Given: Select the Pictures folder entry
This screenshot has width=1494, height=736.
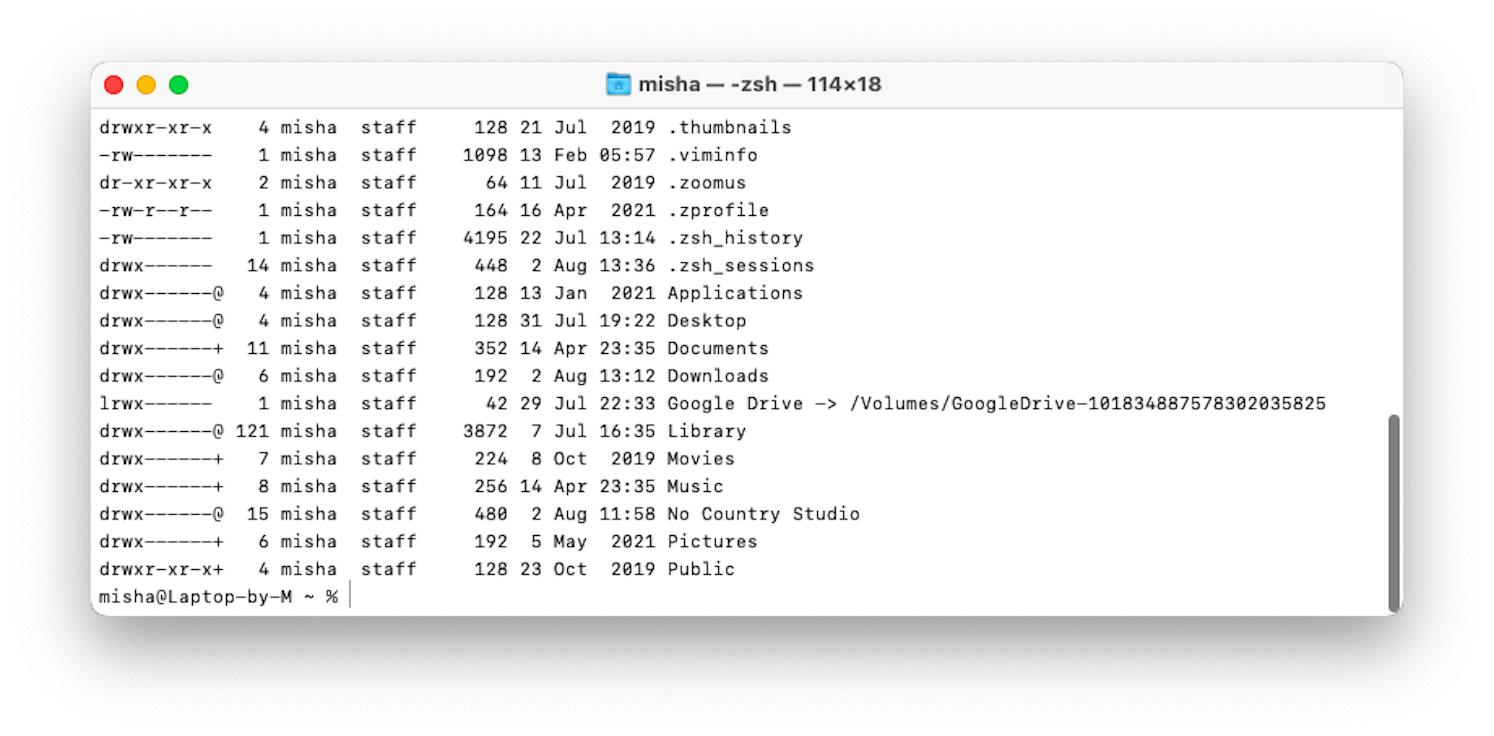Looking at the screenshot, I should pos(712,541).
